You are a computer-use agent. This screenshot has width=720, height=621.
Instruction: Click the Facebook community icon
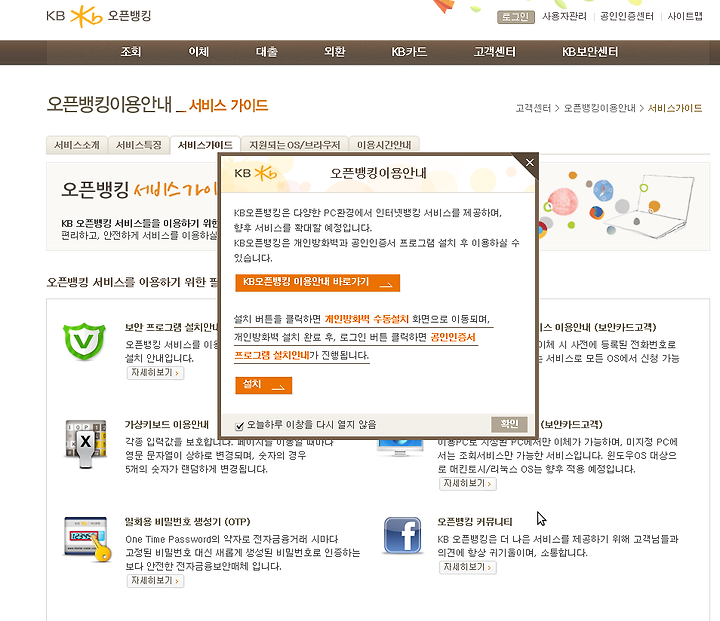402,535
